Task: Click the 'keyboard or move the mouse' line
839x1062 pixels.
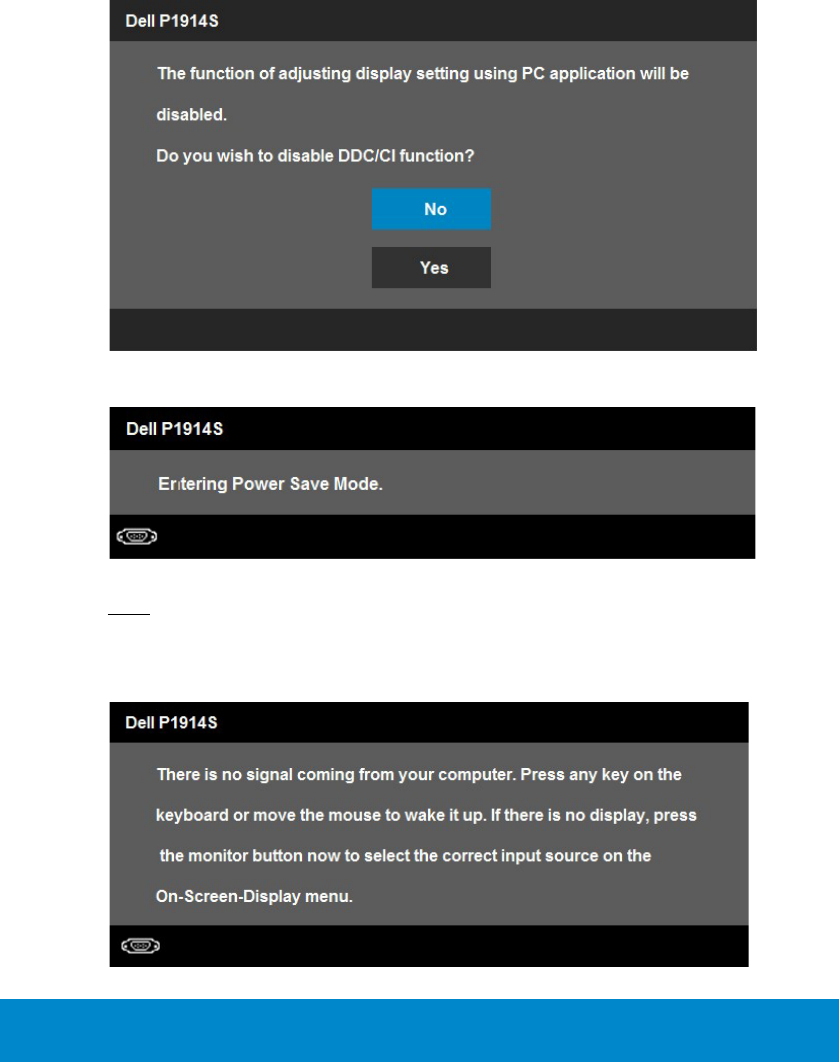Action: click(426, 815)
